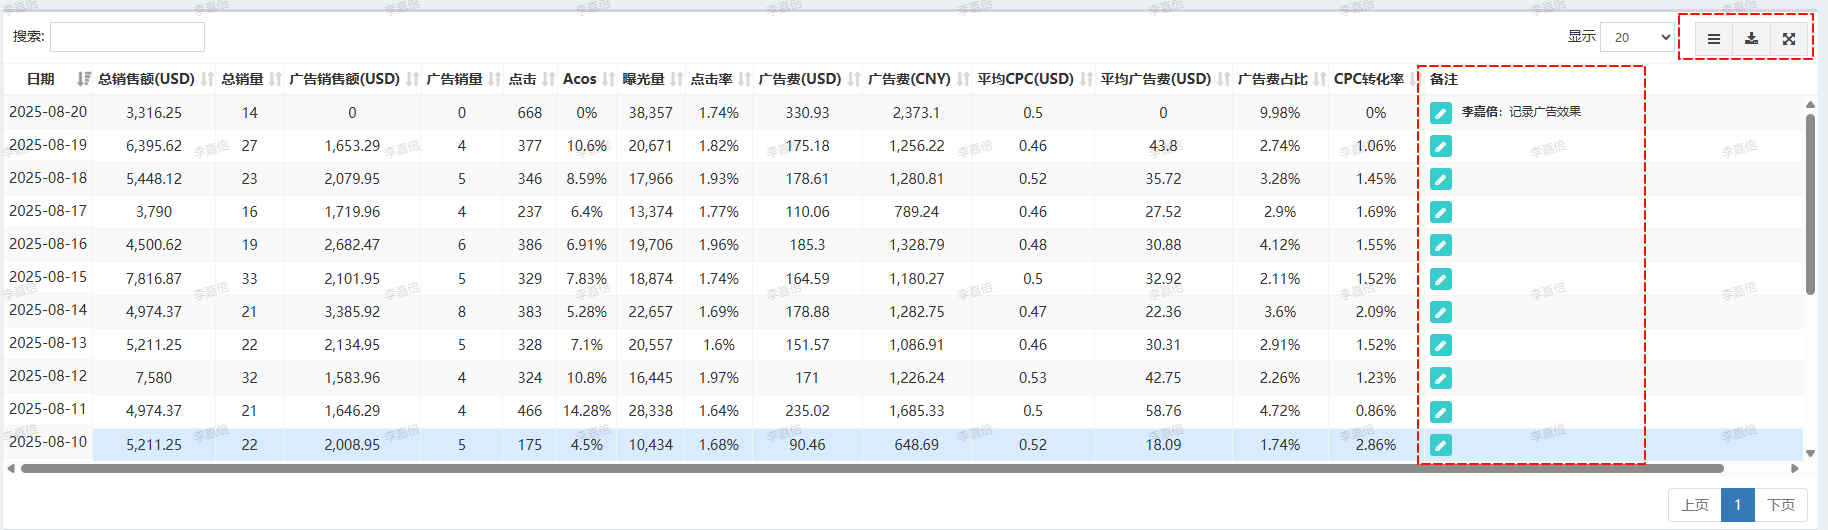
Task: Sort by Acos column header
Action: click(579, 79)
